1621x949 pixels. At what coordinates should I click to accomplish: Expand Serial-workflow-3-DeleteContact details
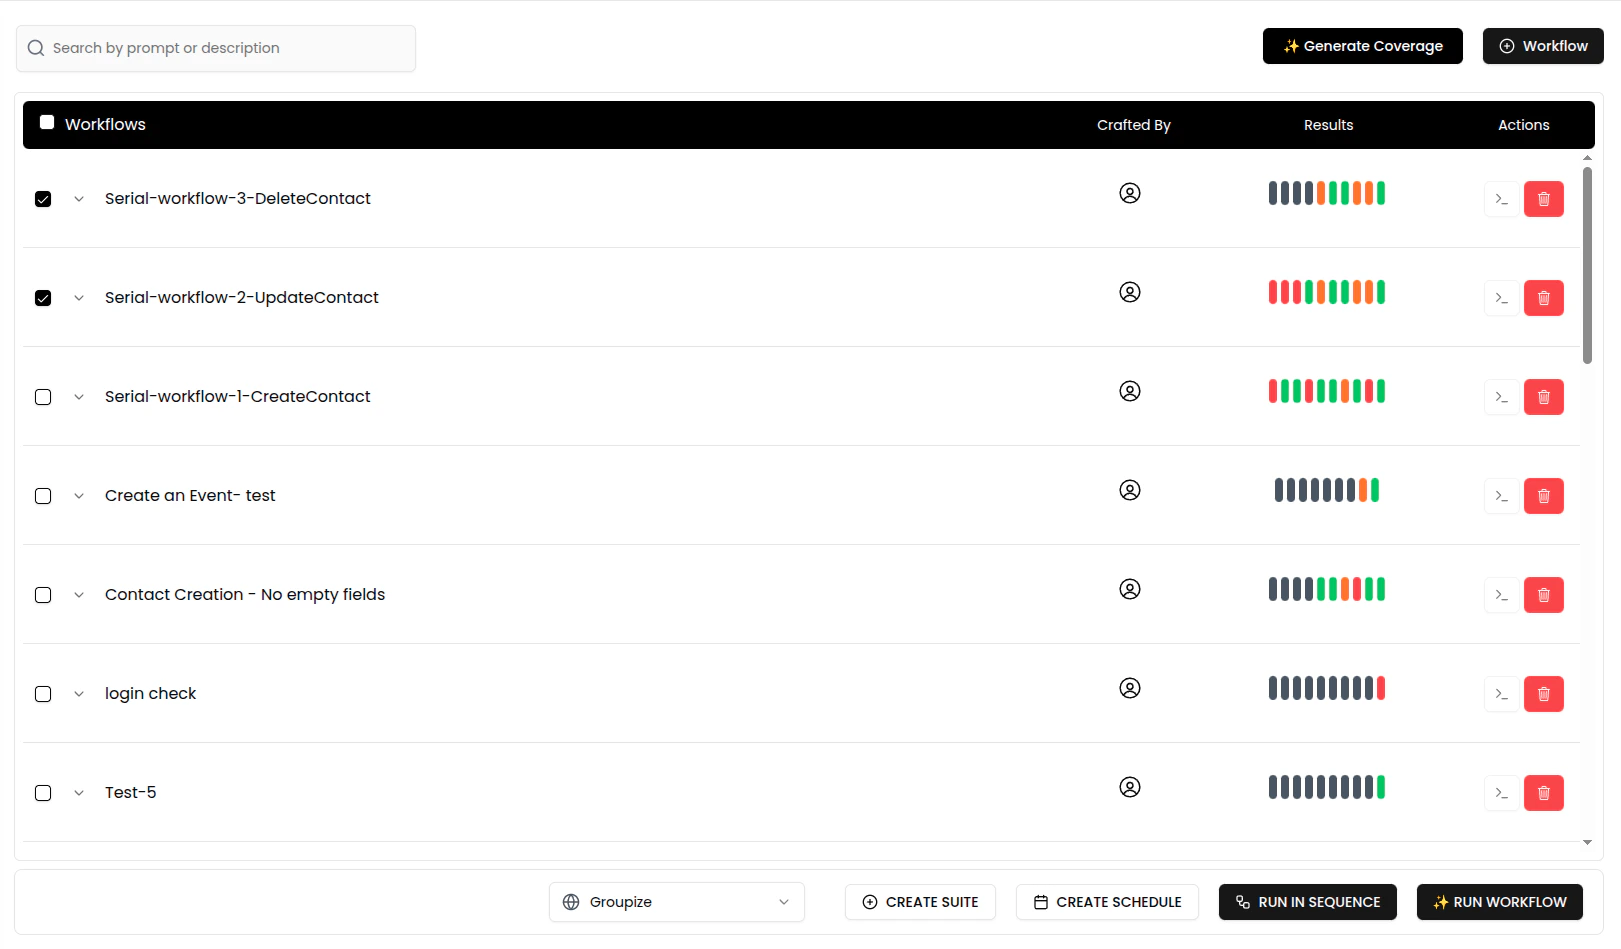click(x=79, y=198)
